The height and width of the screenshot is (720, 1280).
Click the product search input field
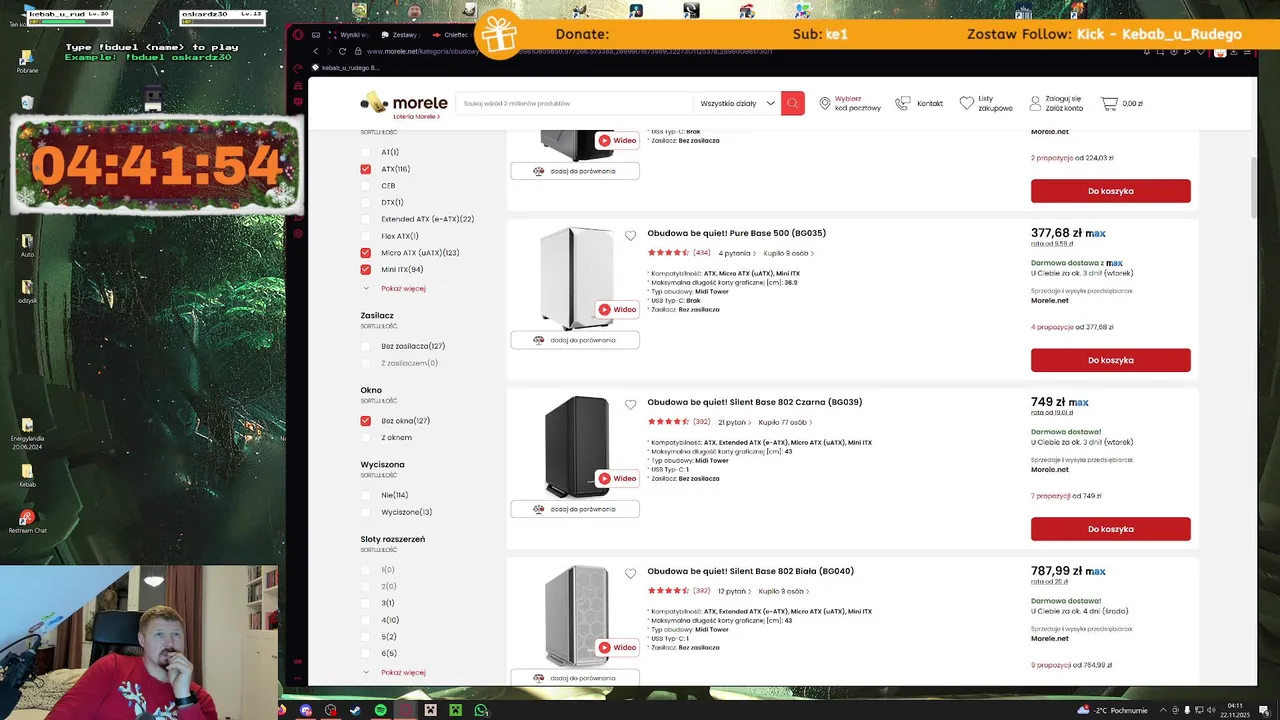coord(574,103)
